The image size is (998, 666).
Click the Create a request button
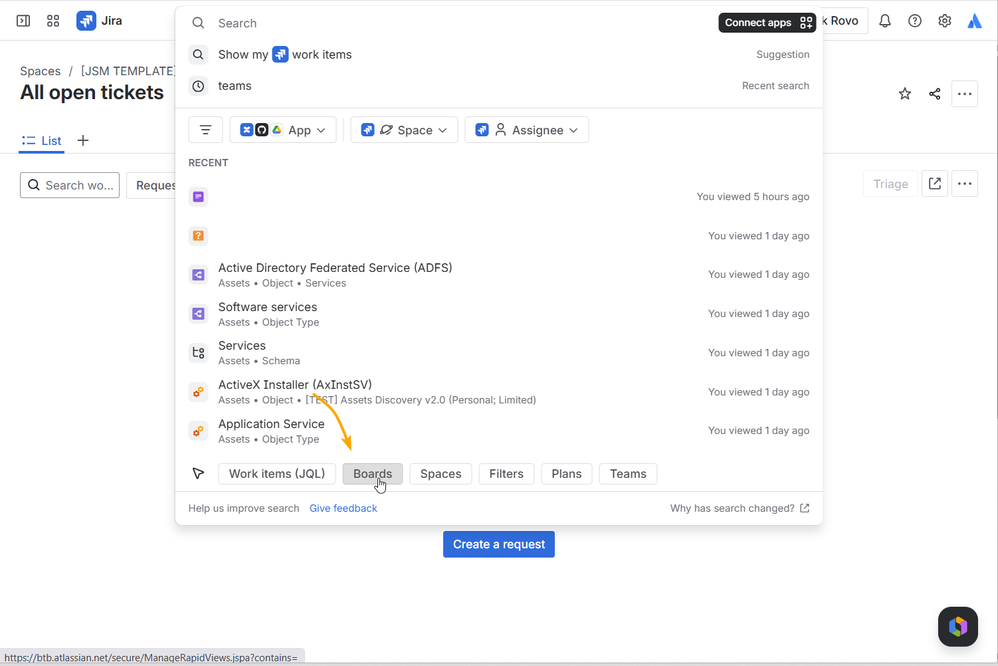click(x=499, y=544)
